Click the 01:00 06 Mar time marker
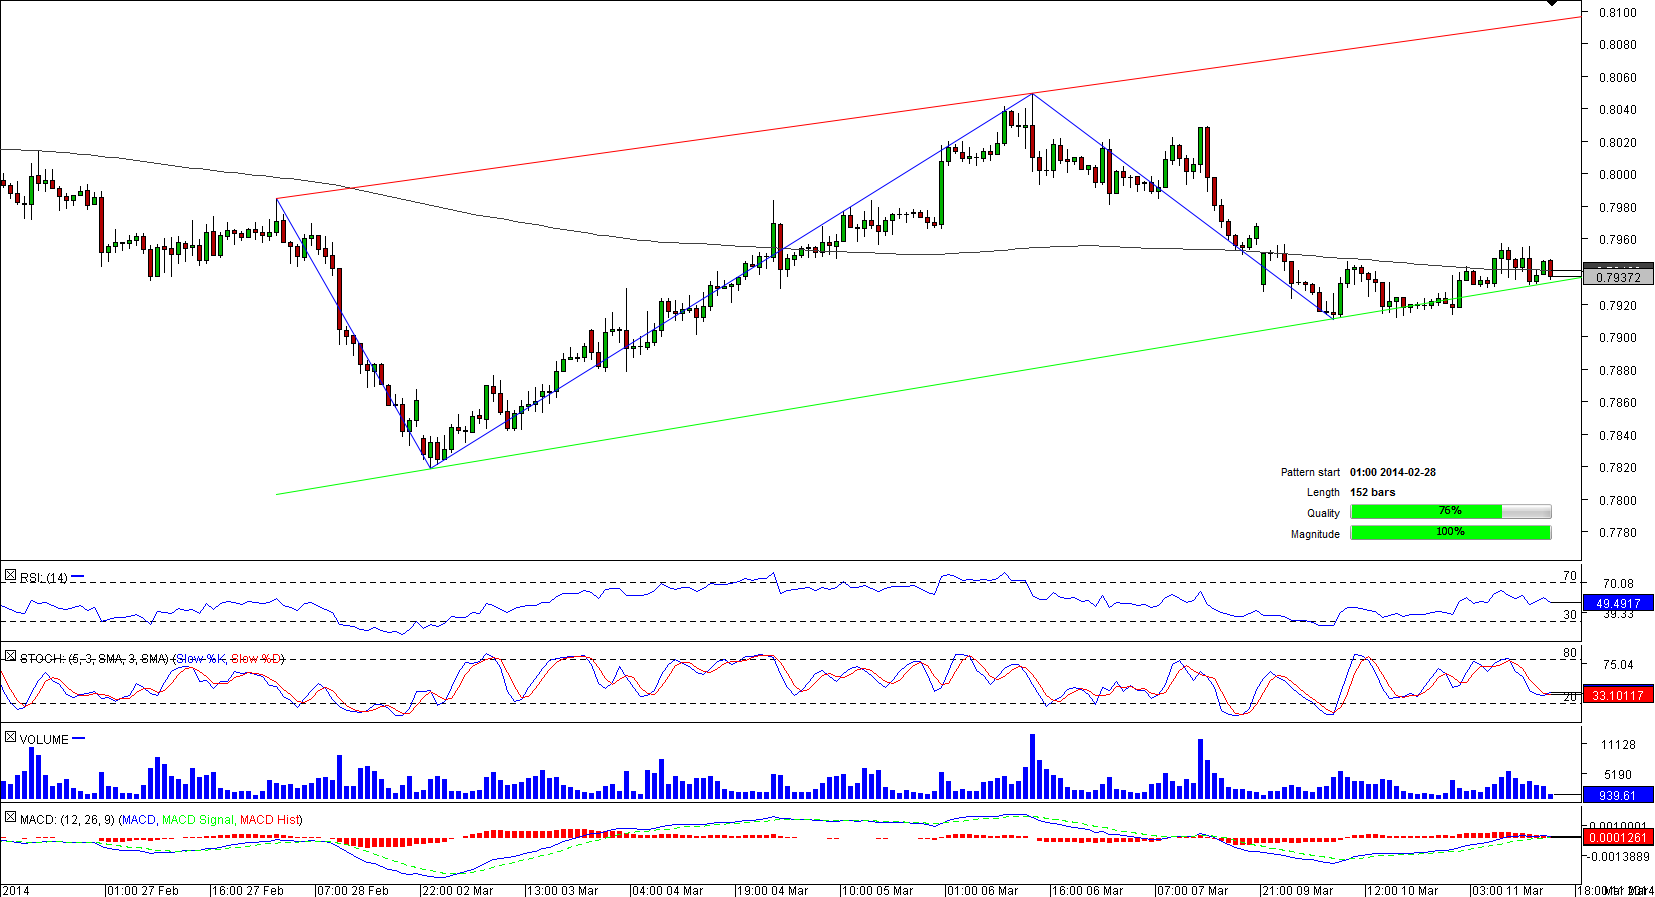Image resolution: width=1655 pixels, height=897 pixels. click(982, 890)
